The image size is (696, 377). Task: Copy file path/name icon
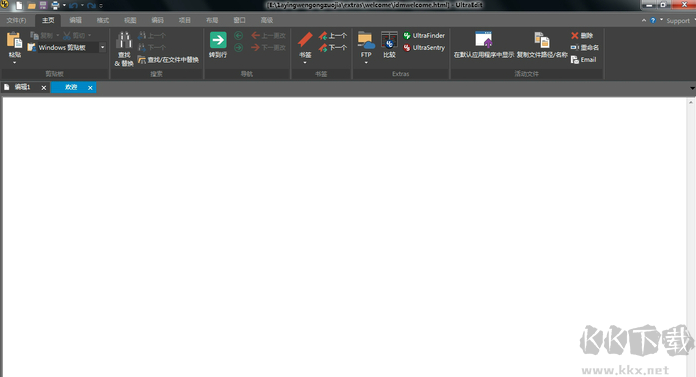[x=542, y=40]
